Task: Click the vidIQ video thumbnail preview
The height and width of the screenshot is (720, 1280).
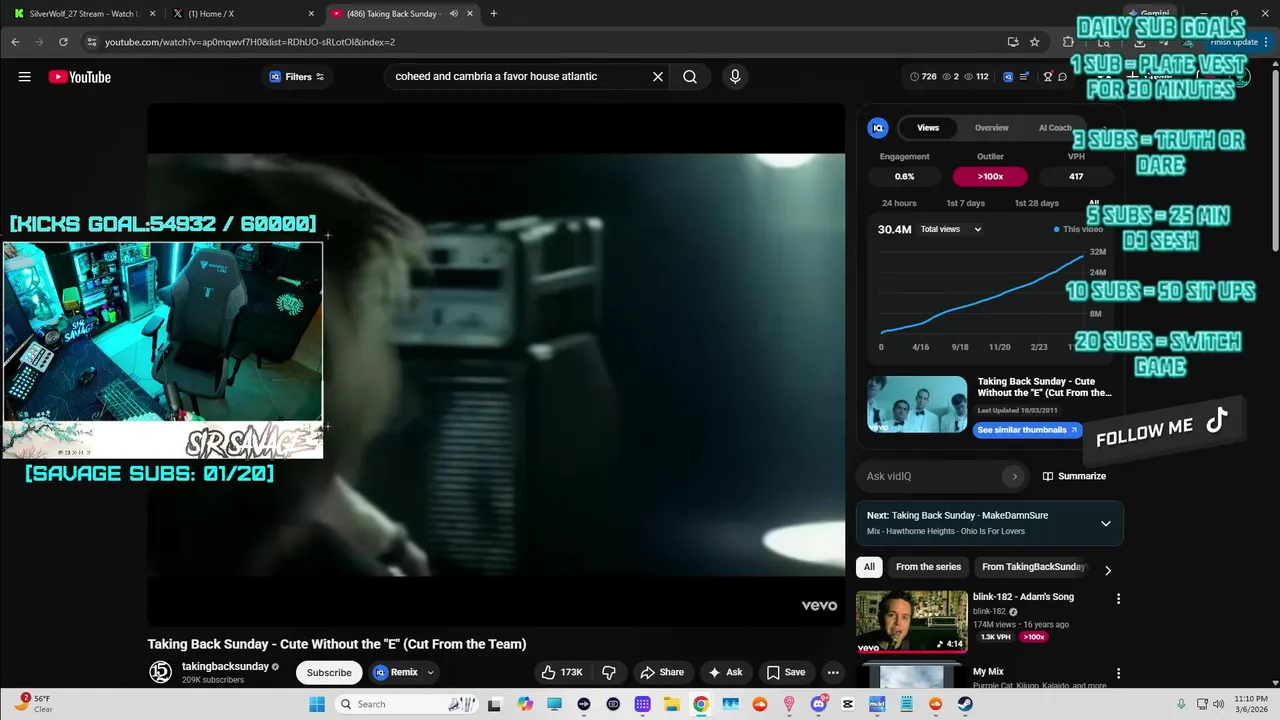Action: click(x=917, y=404)
